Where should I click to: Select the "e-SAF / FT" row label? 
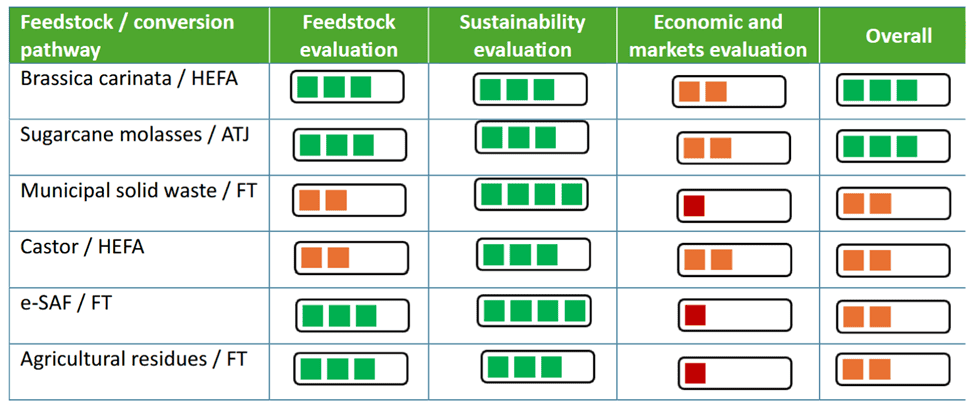click(x=66, y=300)
